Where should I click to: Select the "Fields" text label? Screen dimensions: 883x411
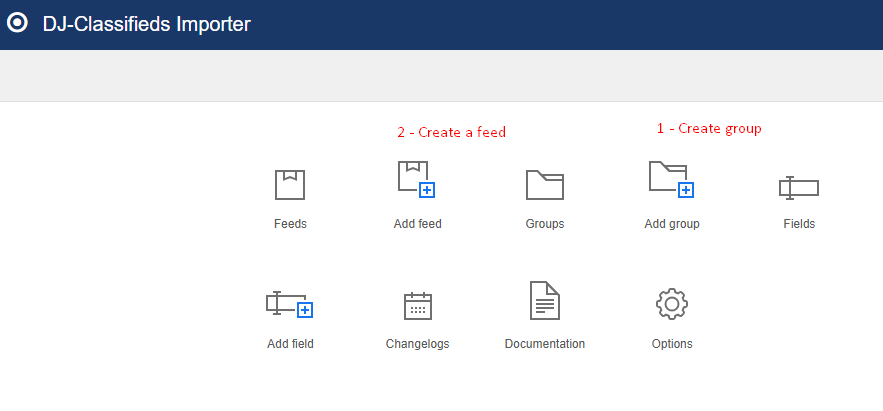798,224
